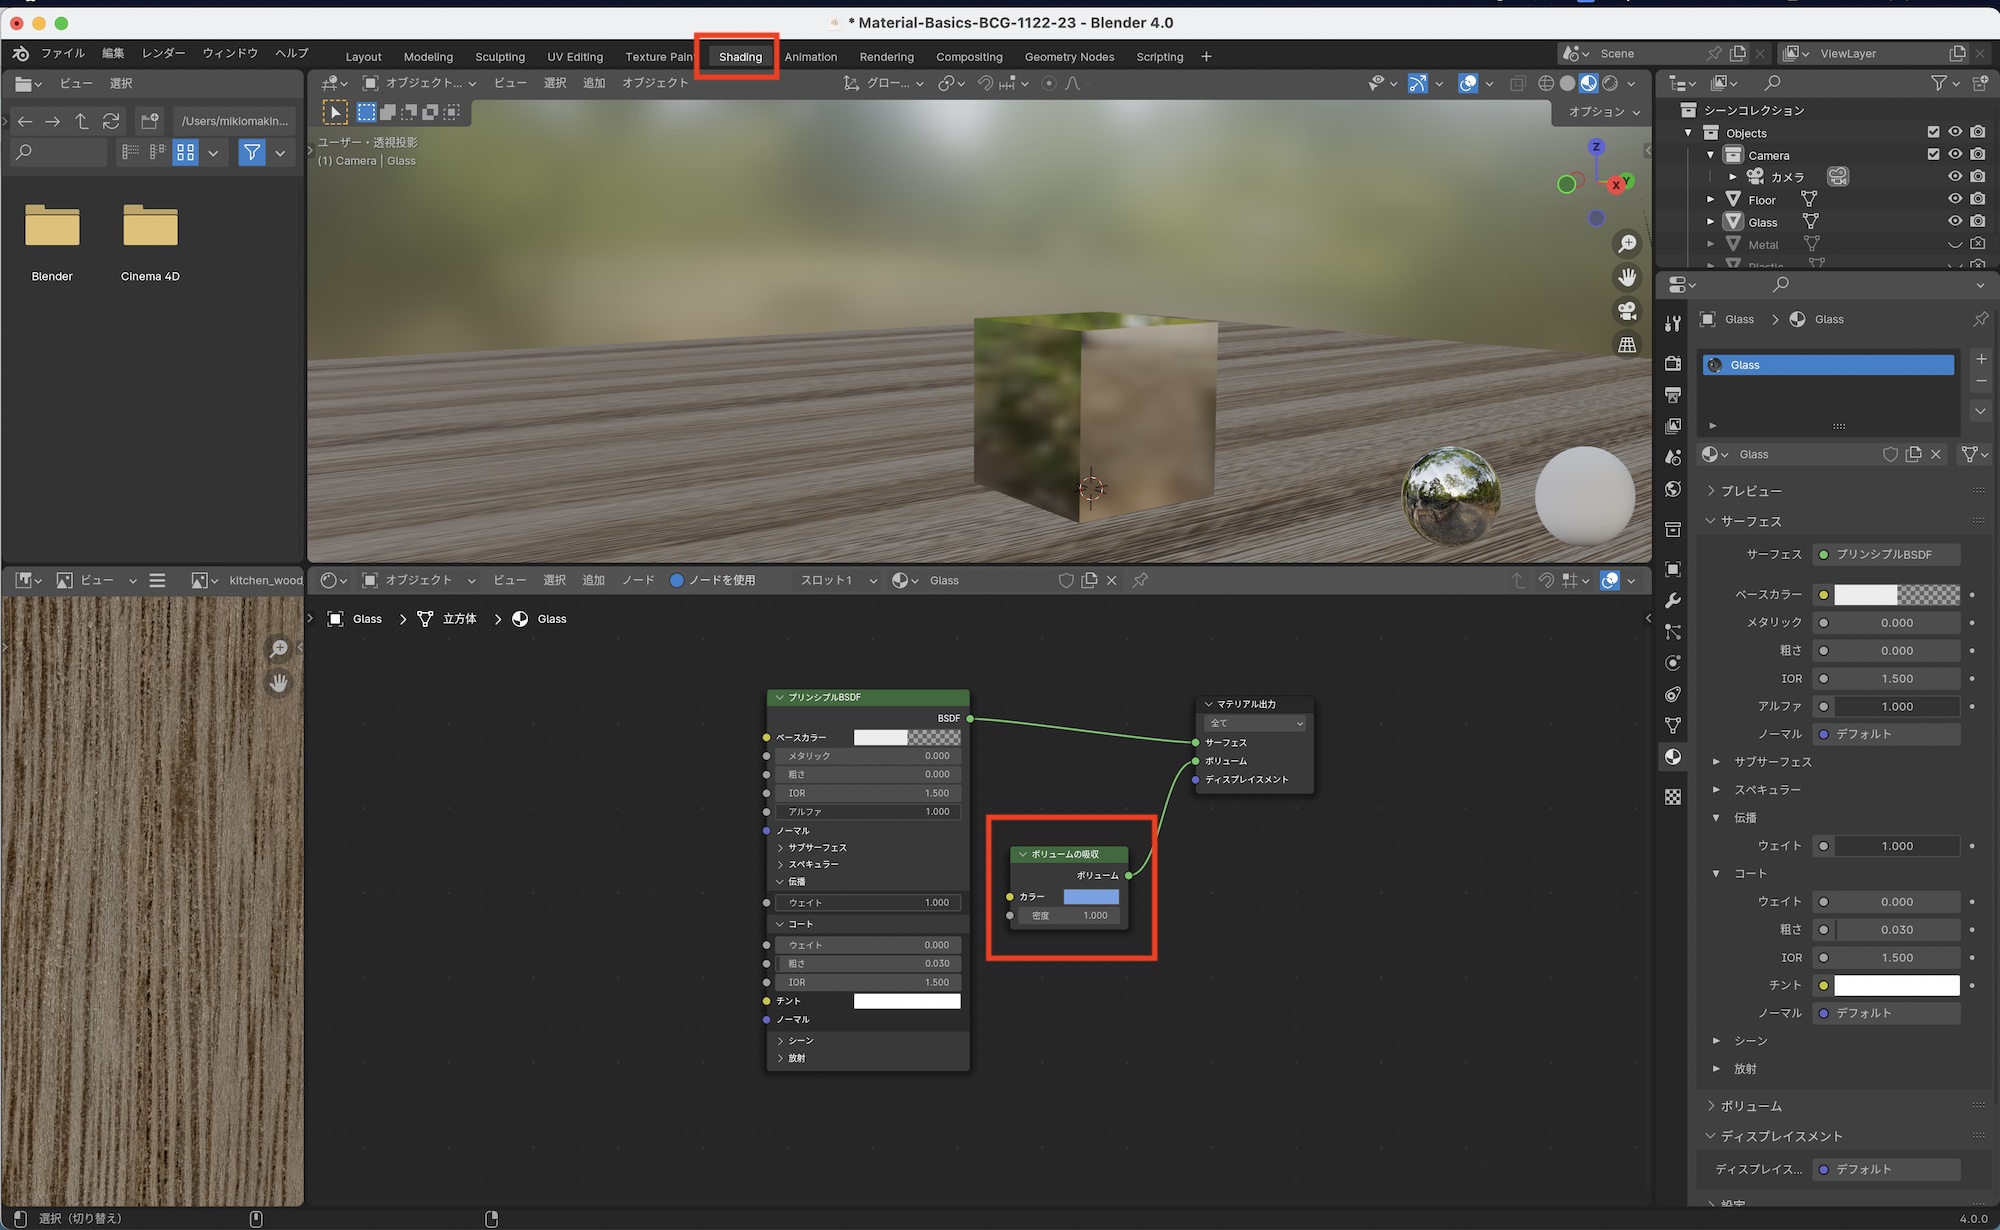The width and height of the screenshot is (2000, 1230).
Task: Open Modifier wrench properties tab
Action: tap(1673, 601)
